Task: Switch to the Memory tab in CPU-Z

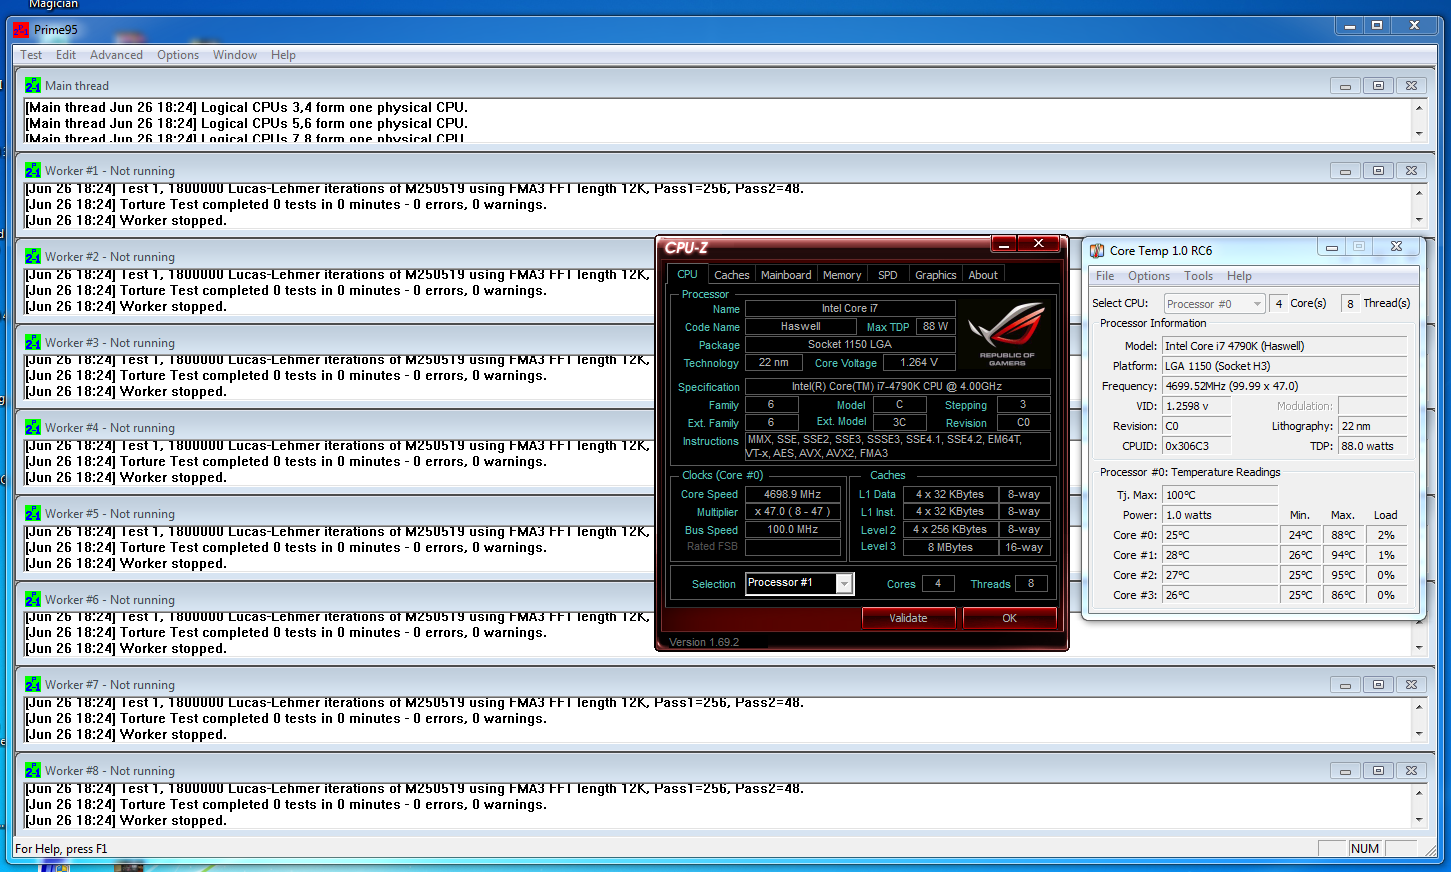Action: [x=842, y=275]
